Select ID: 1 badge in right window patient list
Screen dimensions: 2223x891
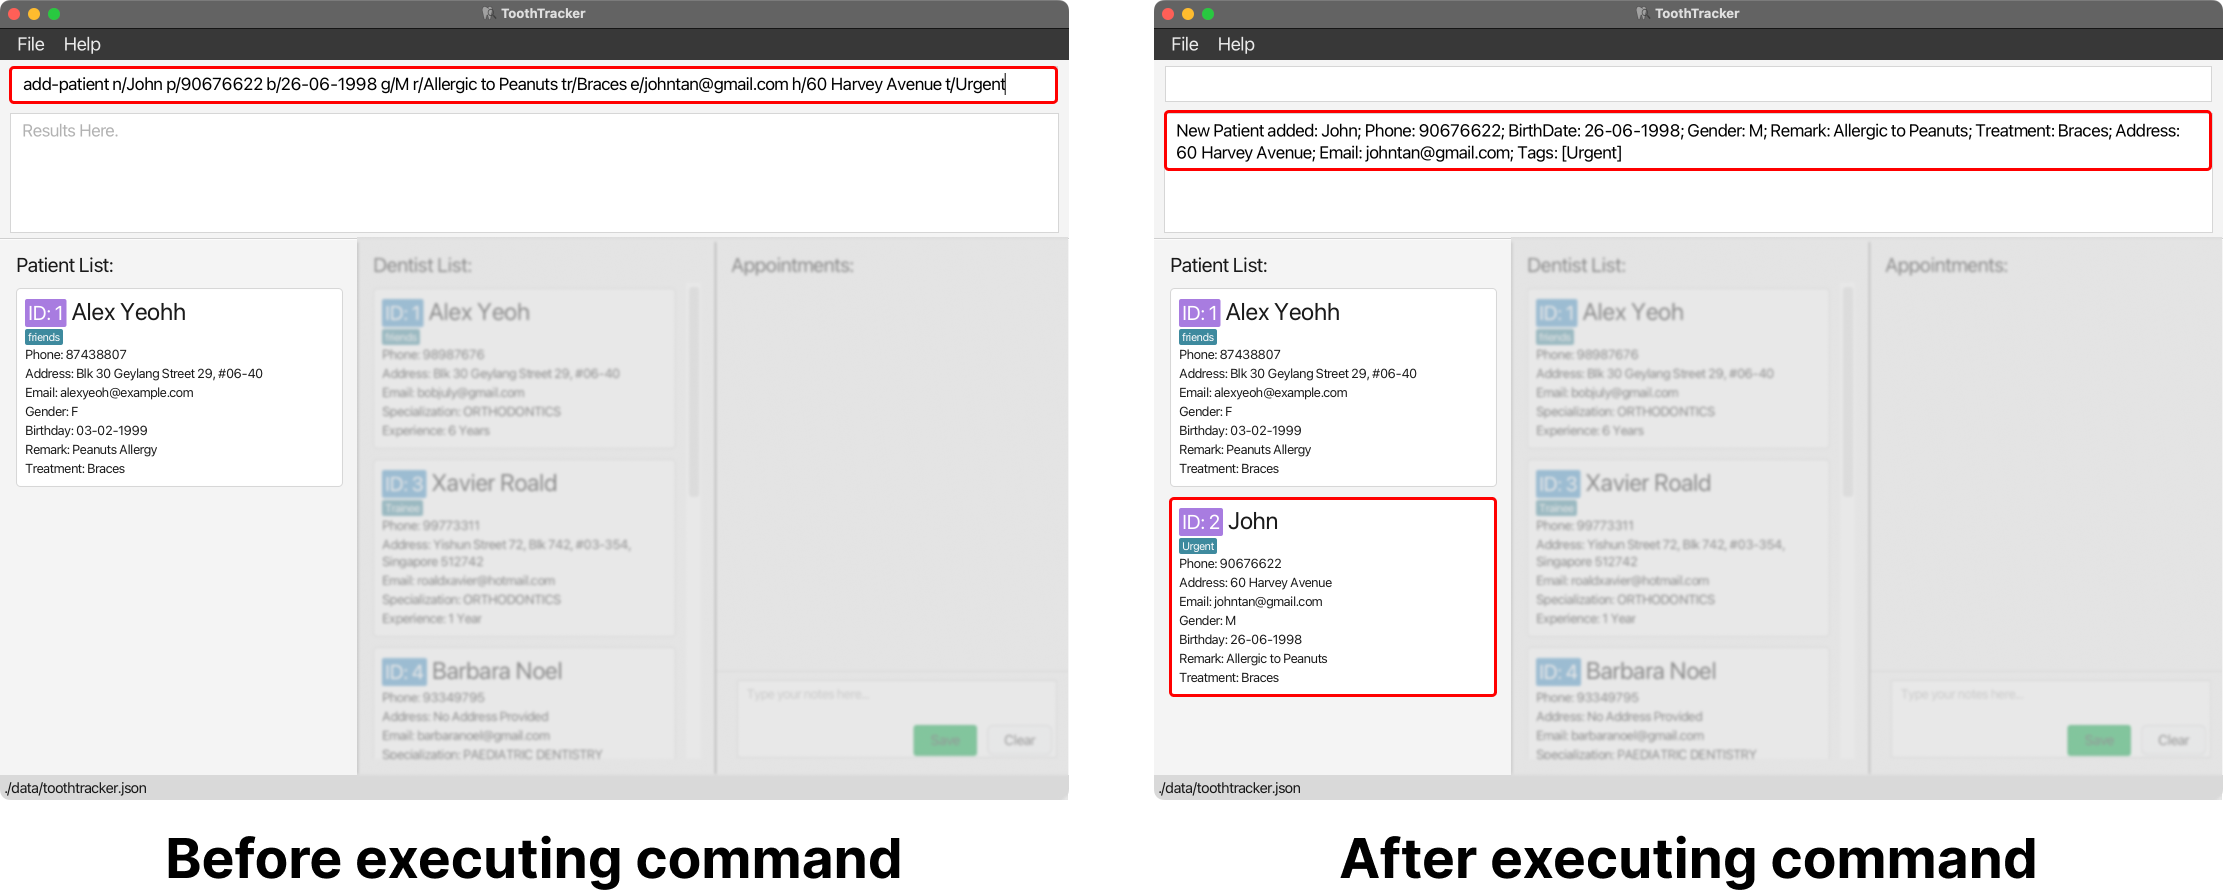click(1199, 313)
